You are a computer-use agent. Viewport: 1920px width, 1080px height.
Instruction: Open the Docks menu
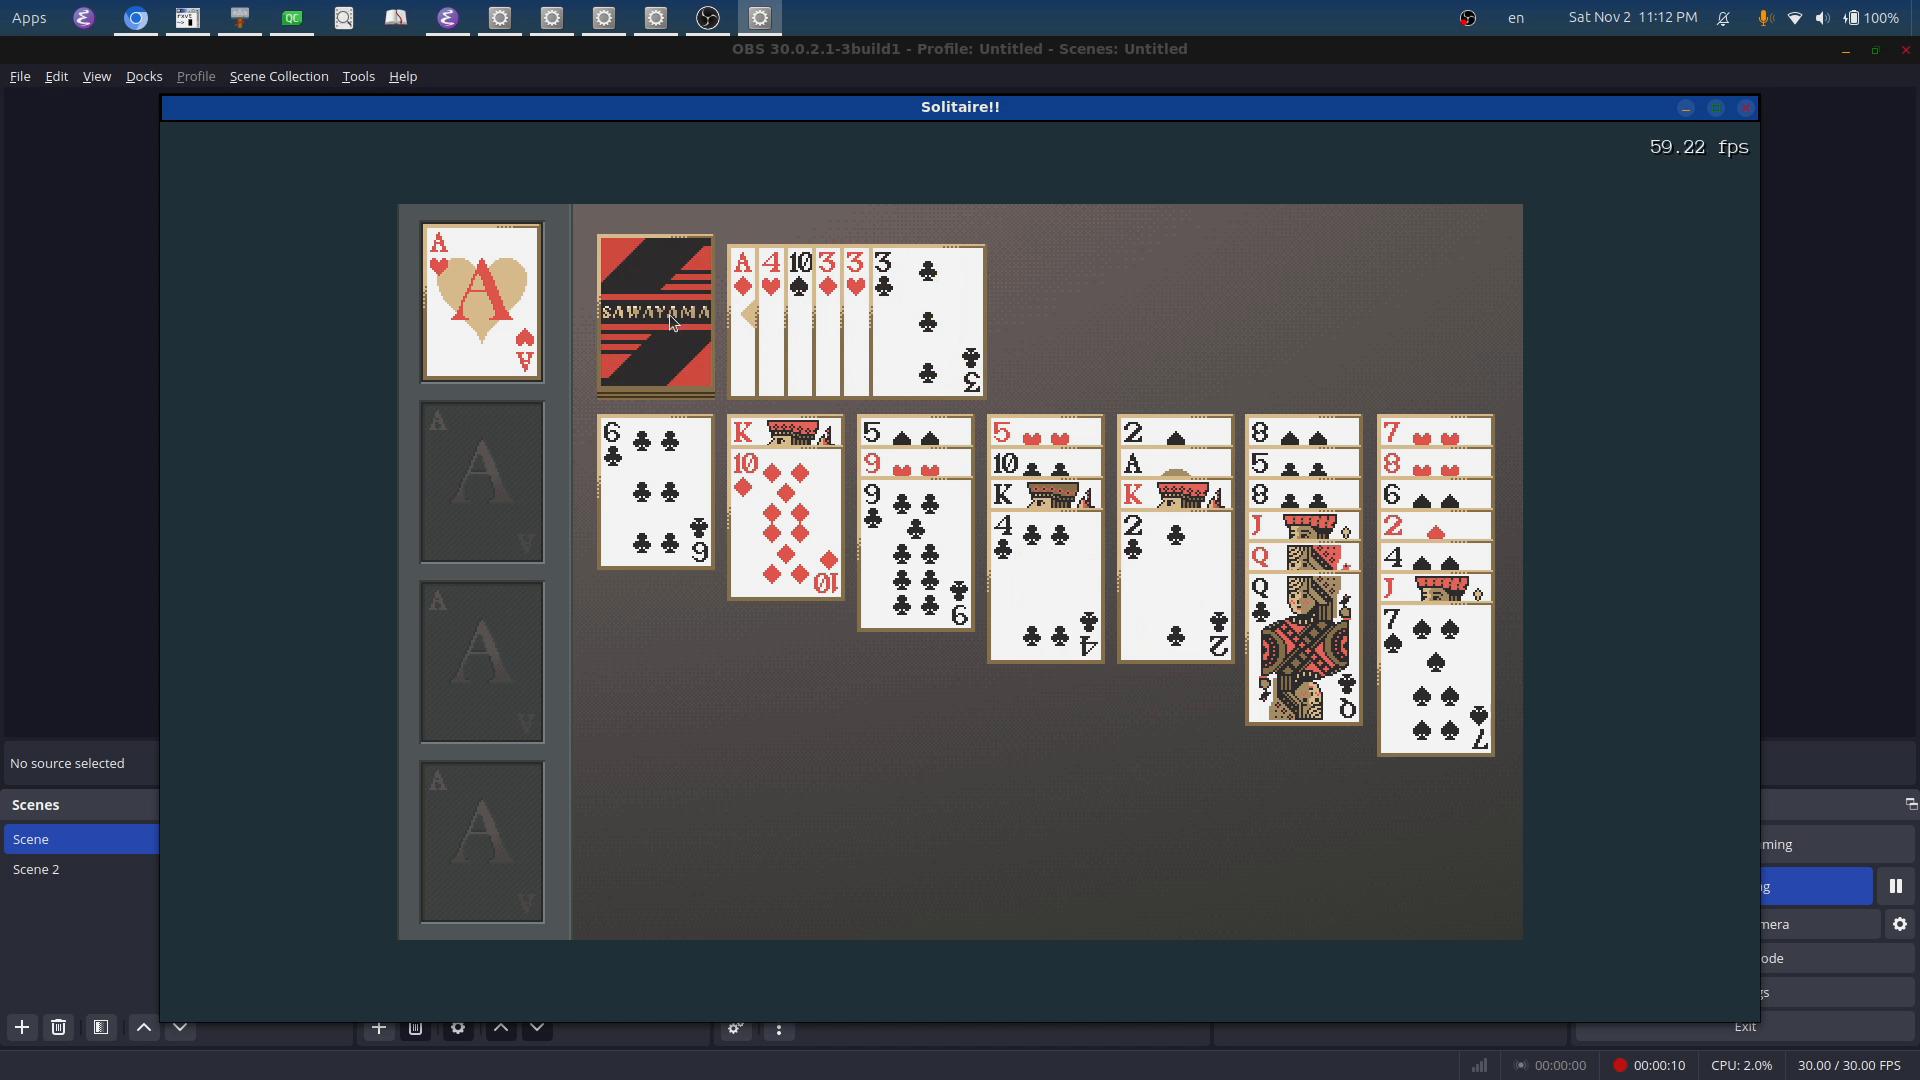point(144,76)
